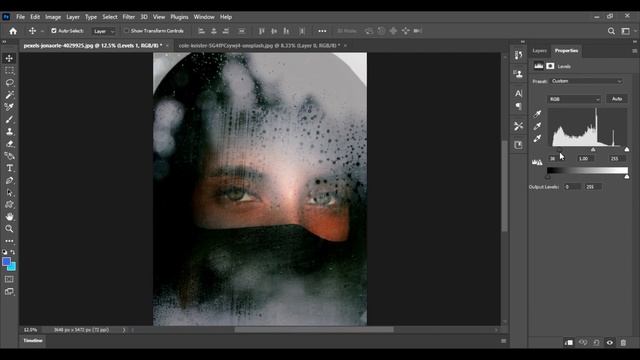Reset adjustment to defaults icon
640x360 pixels.
click(596, 342)
